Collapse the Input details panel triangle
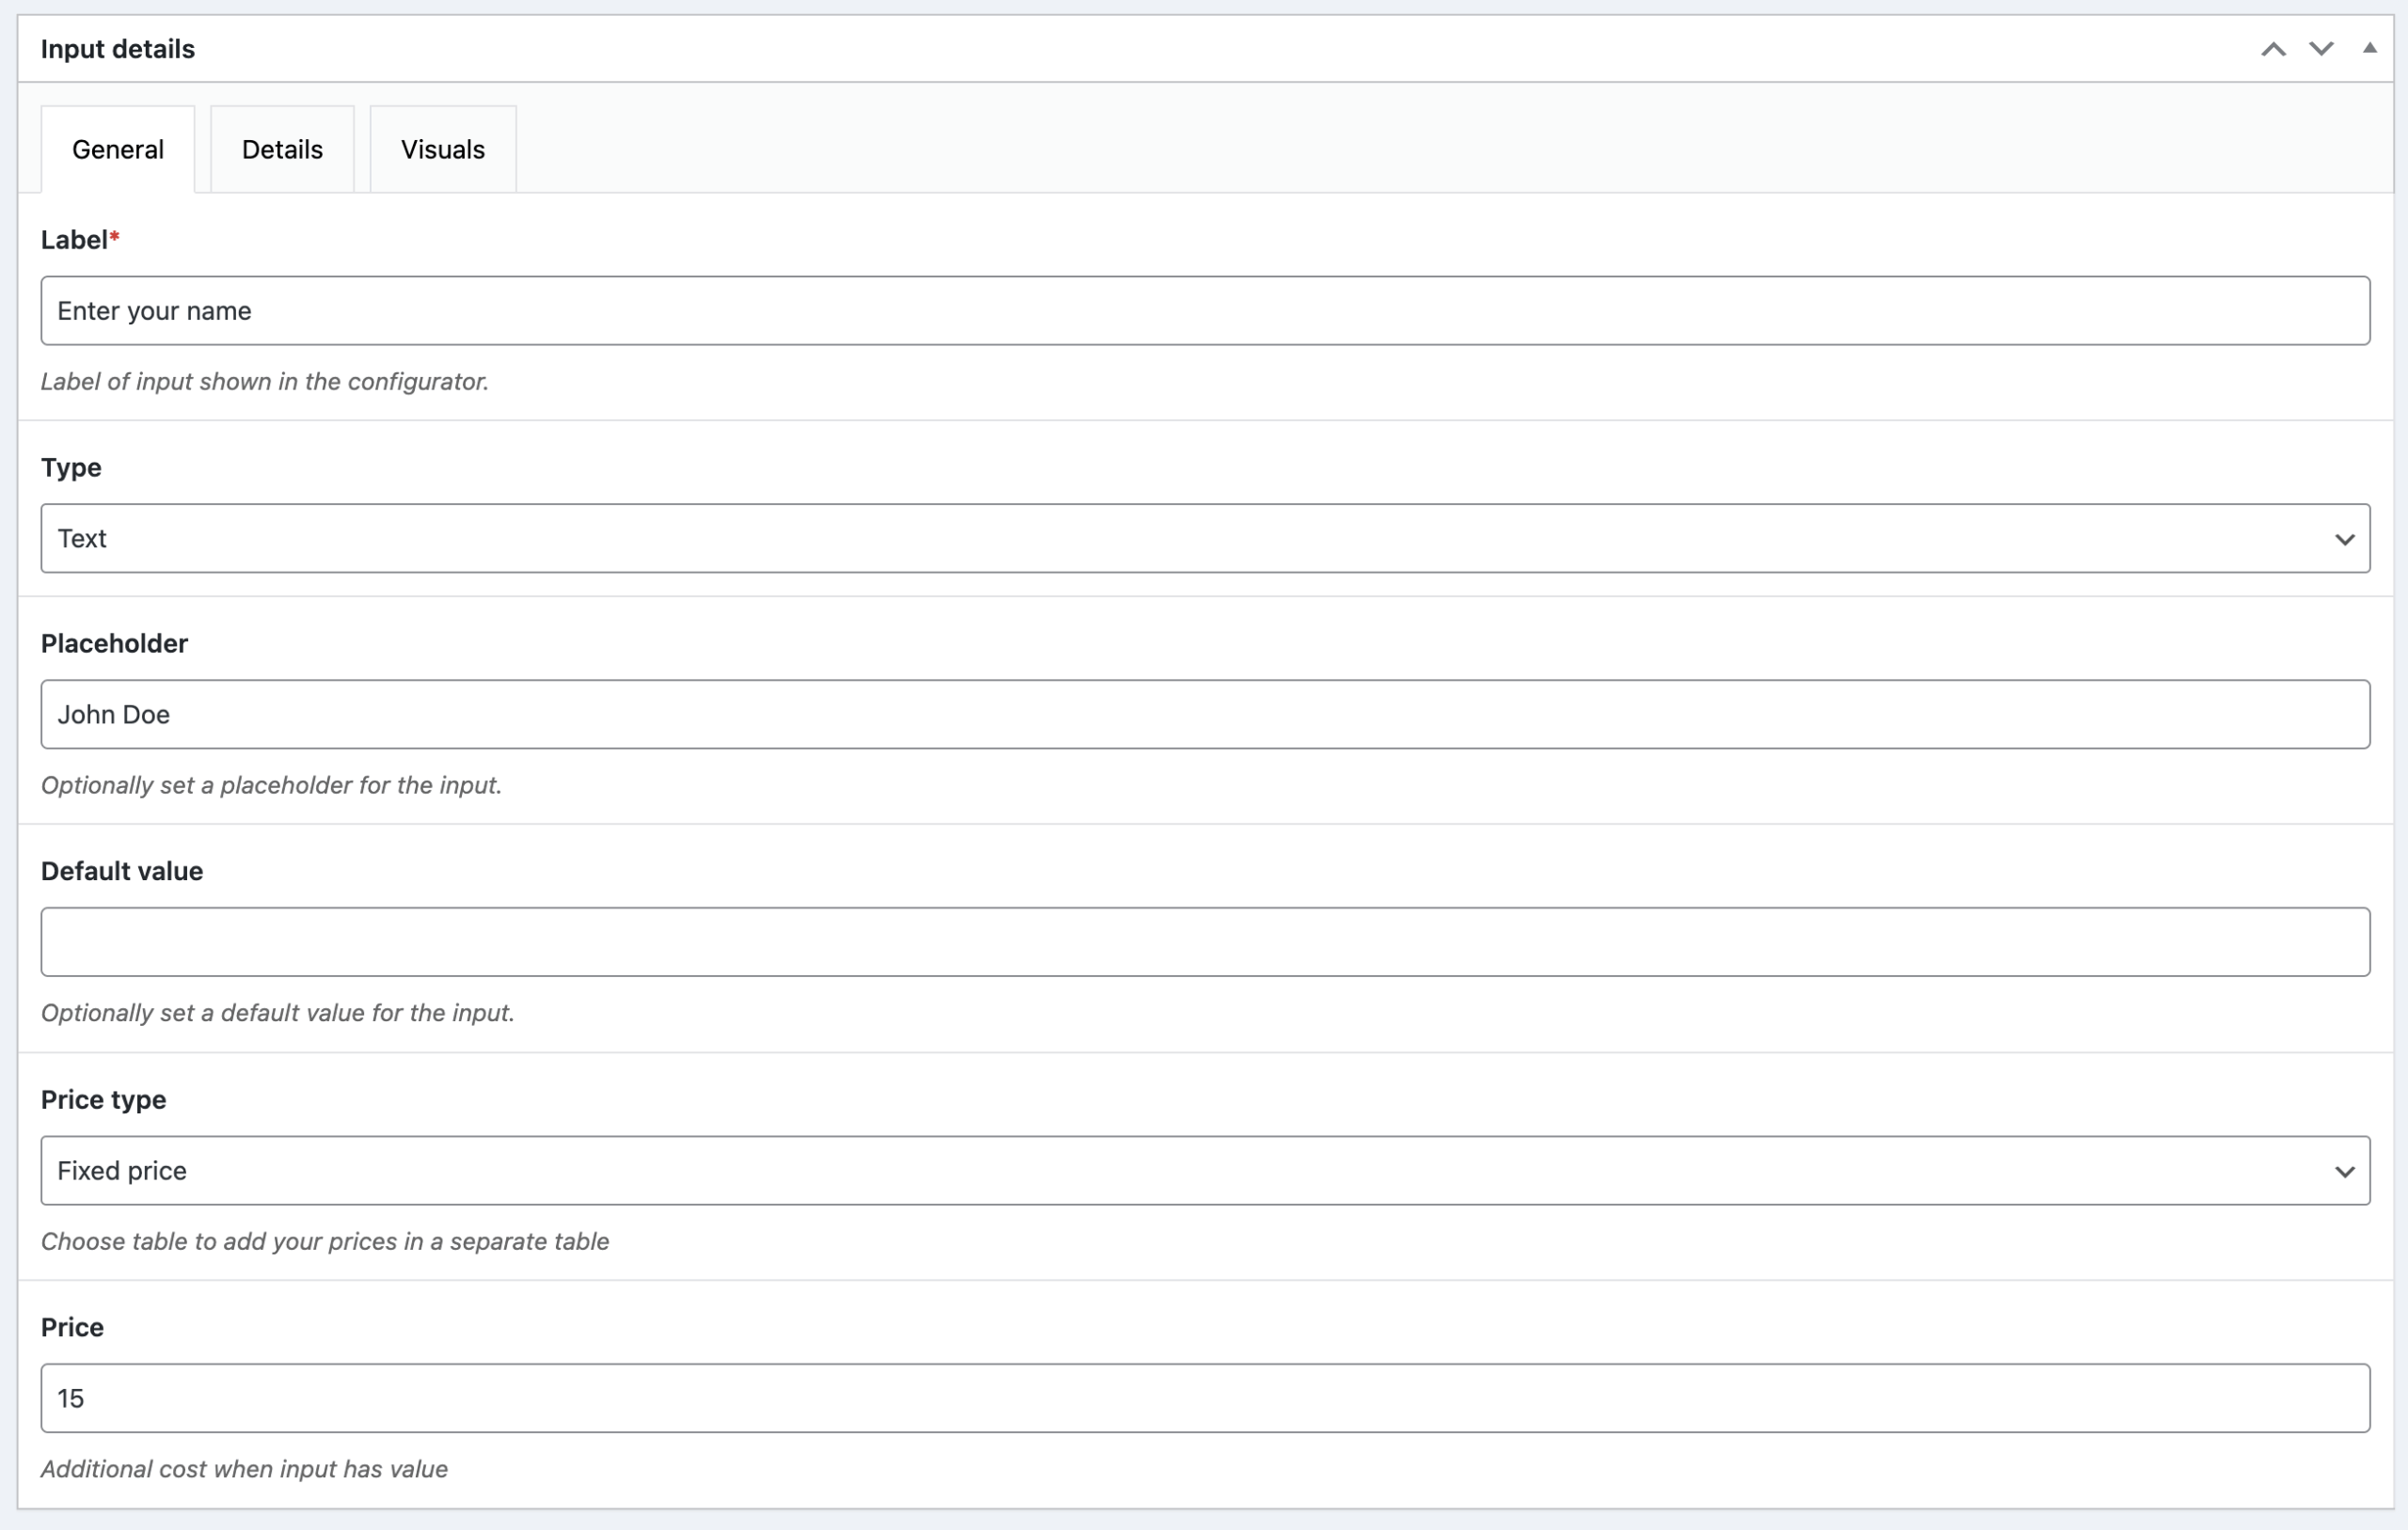The image size is (2408, 1530). [x=2369, y=48]
